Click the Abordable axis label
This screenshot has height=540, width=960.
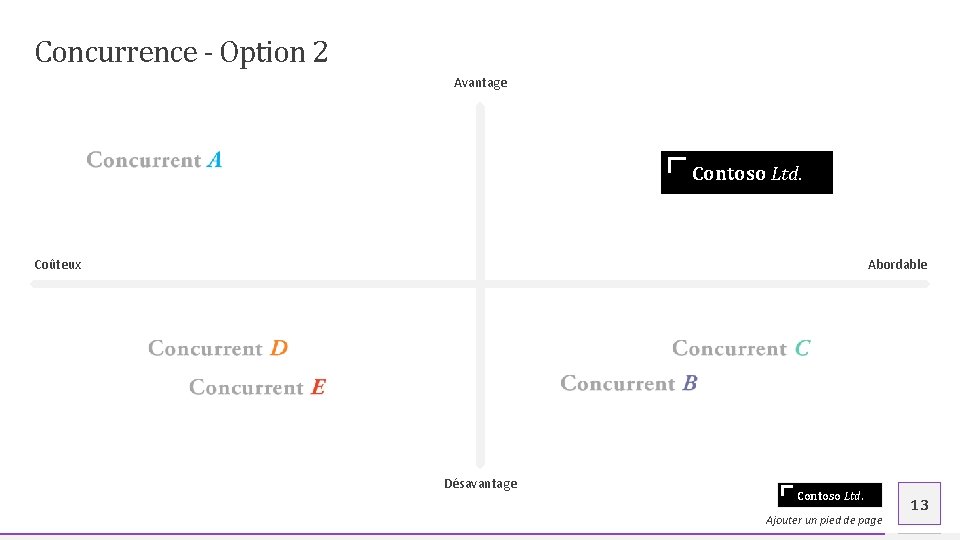[897, 265]
